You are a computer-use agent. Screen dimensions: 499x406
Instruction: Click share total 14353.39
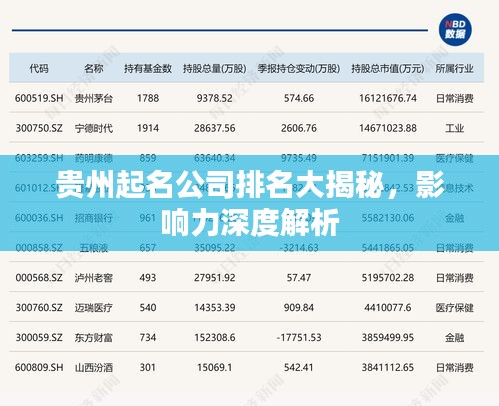coord(215,307)
